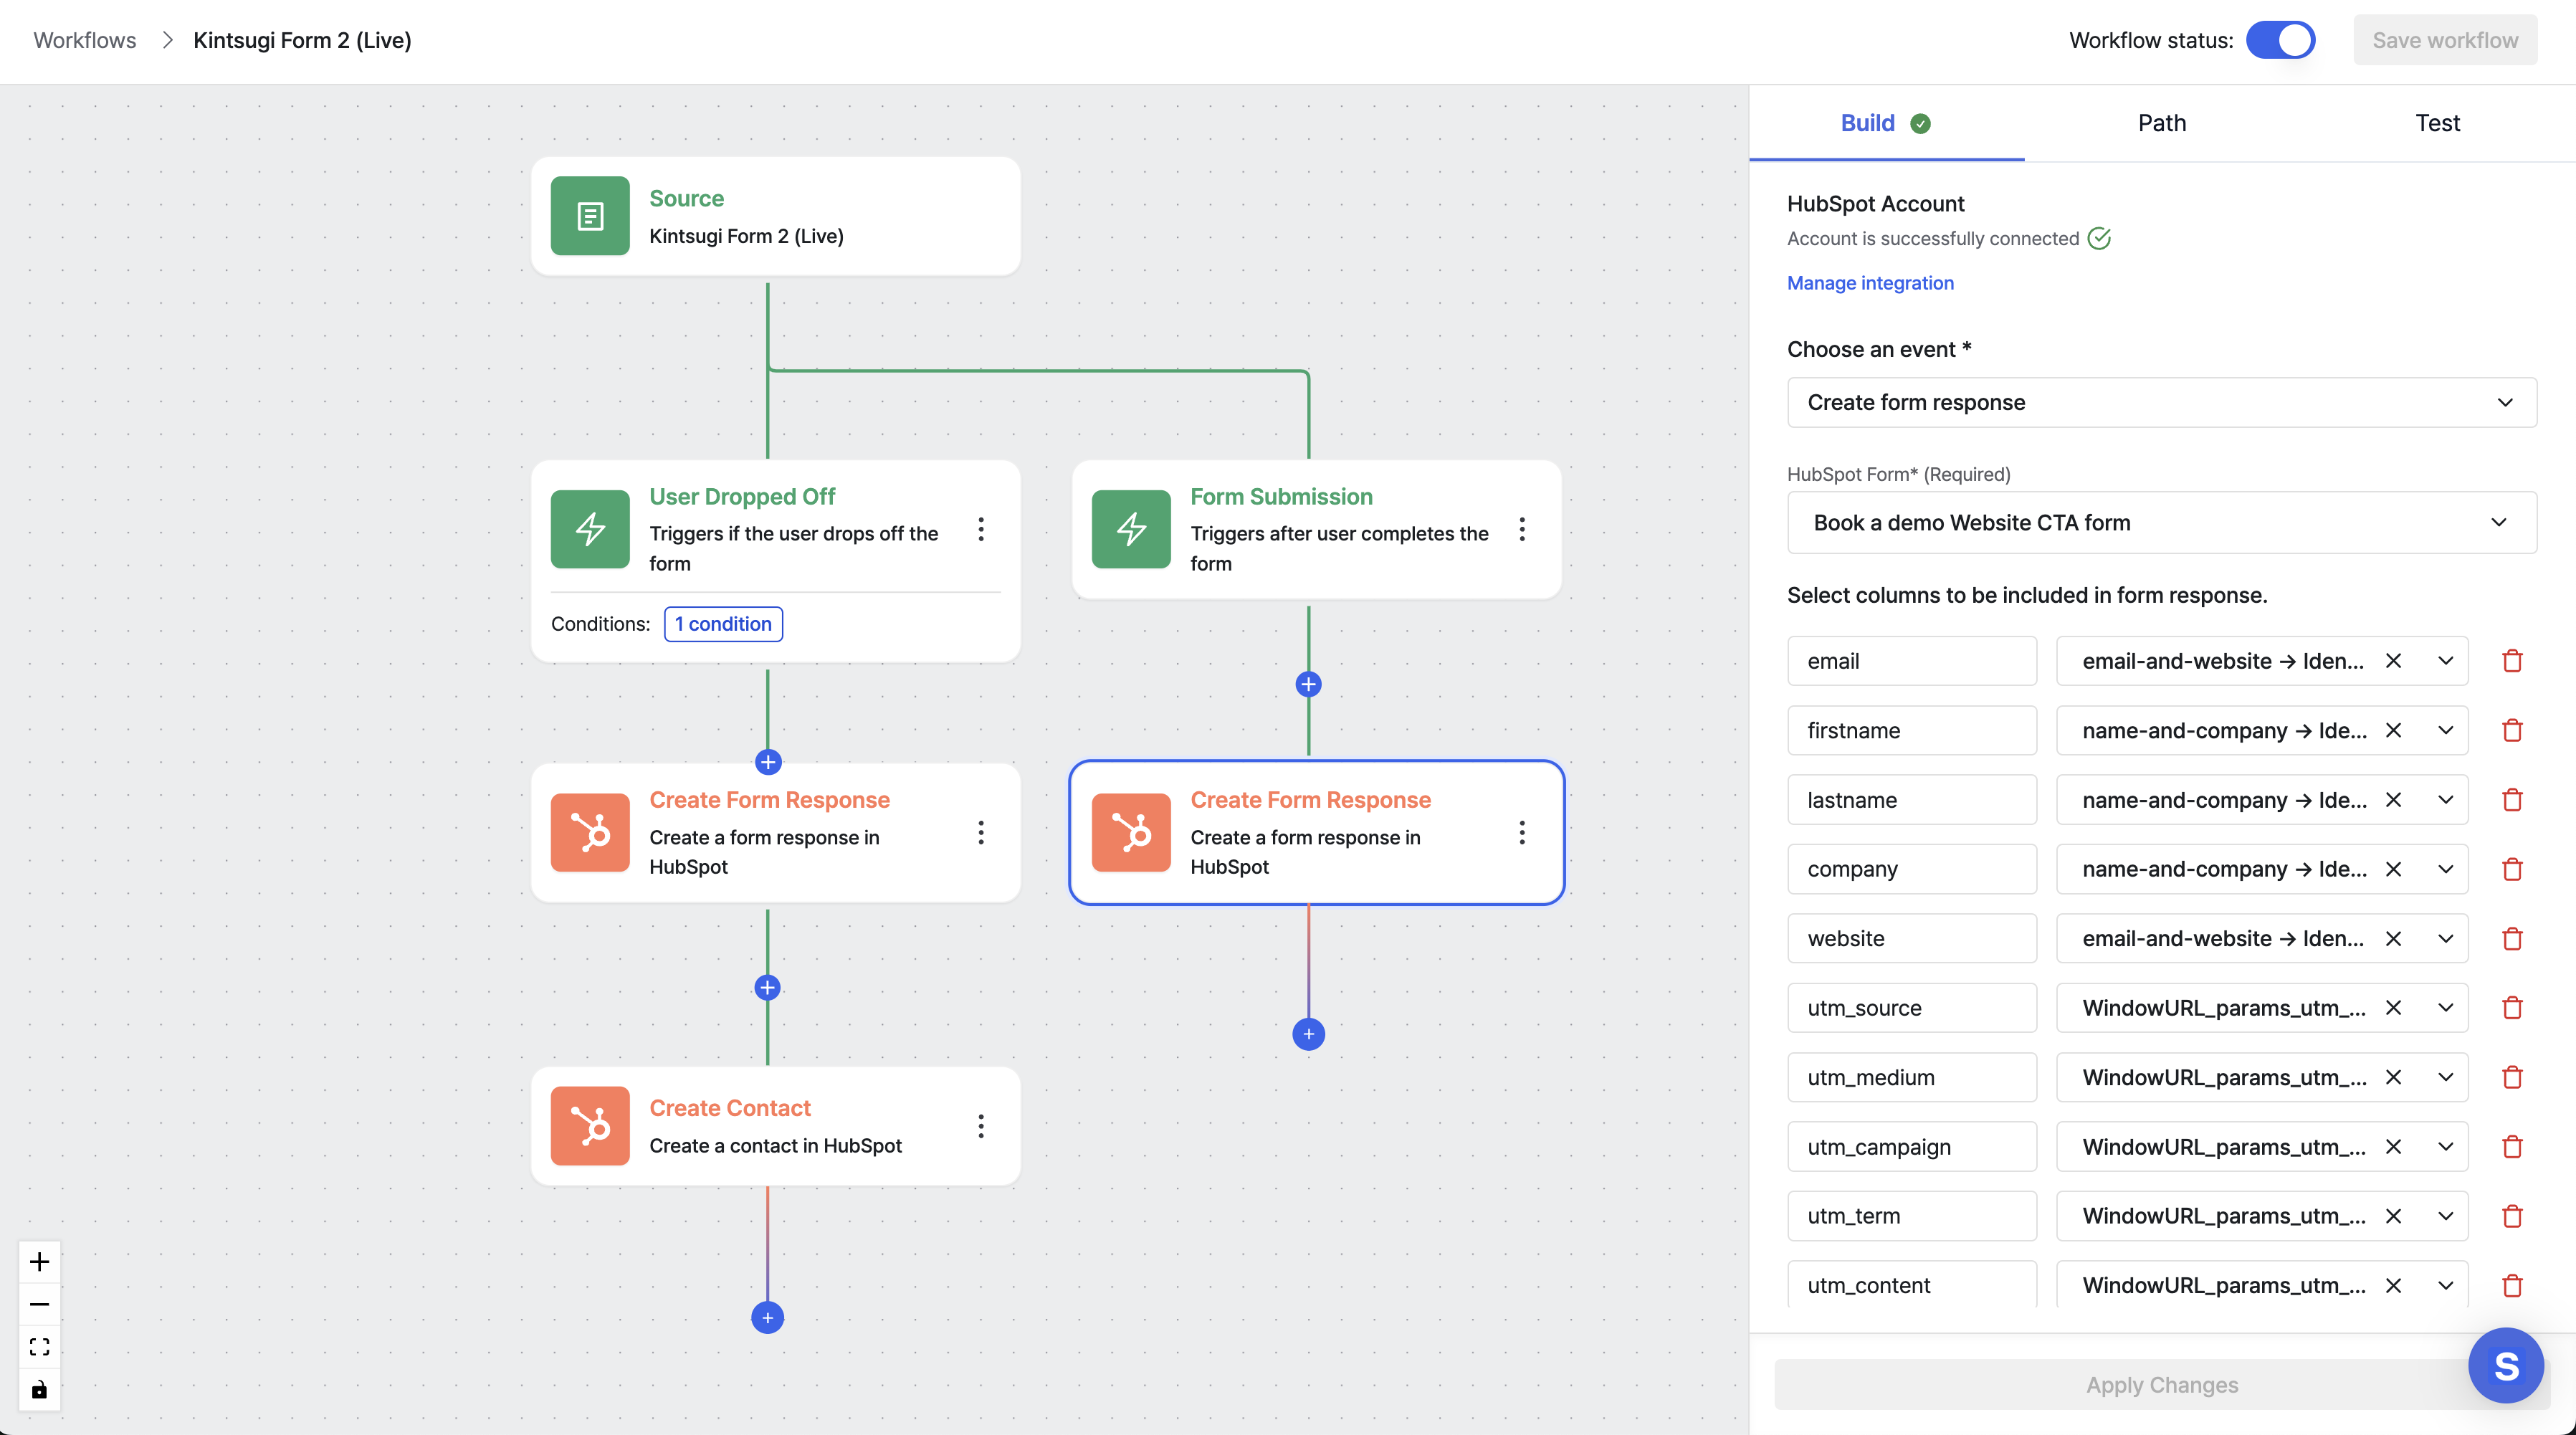The image size is (2576, 1435).
Task: Add step below Form Submission trigger
Action: (1308, 684)
